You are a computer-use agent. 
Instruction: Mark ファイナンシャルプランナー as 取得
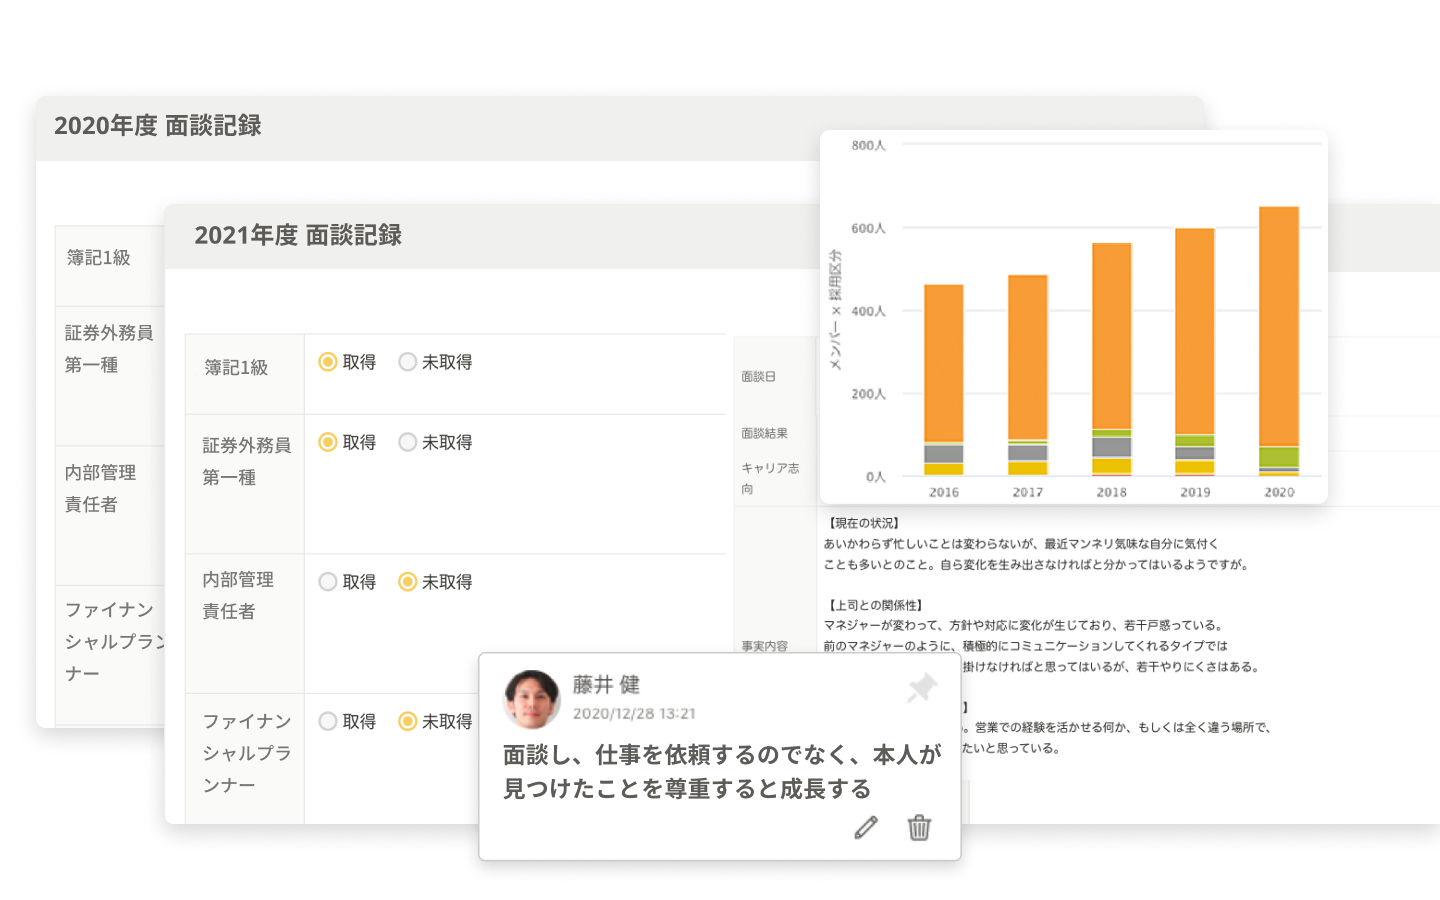328,721
